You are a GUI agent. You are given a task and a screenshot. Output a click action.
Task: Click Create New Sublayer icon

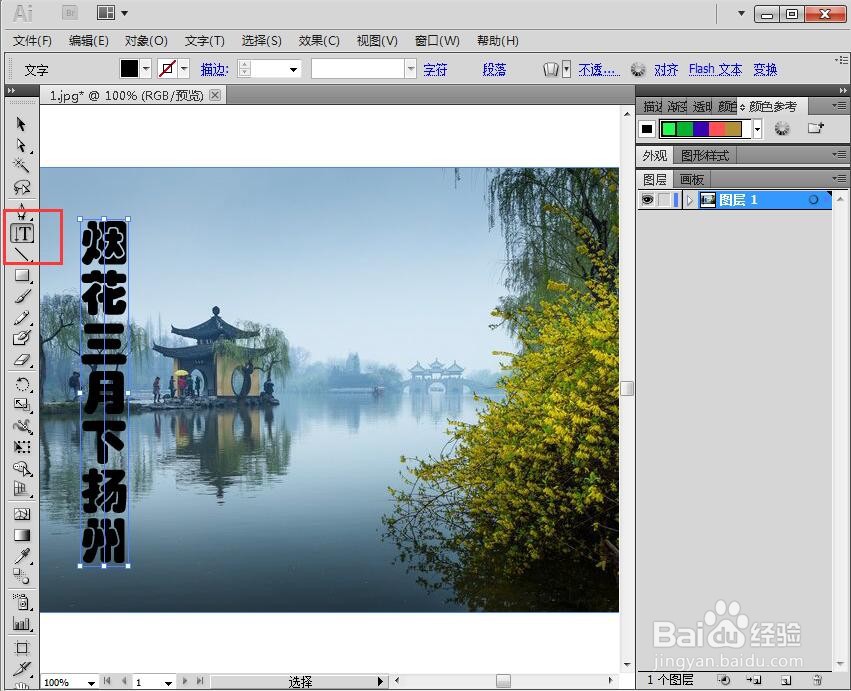[754, 680]
